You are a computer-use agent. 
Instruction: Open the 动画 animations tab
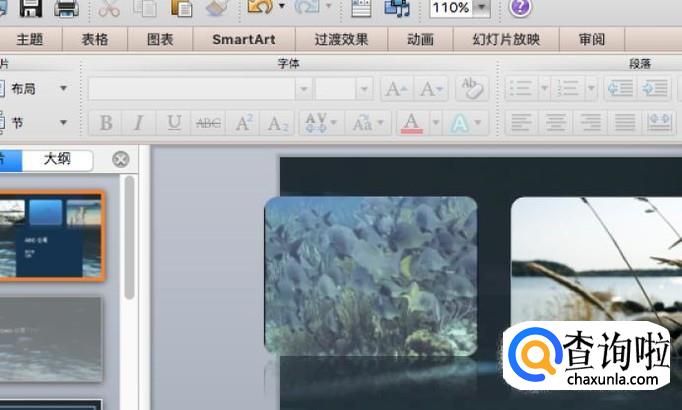[420, 40]
